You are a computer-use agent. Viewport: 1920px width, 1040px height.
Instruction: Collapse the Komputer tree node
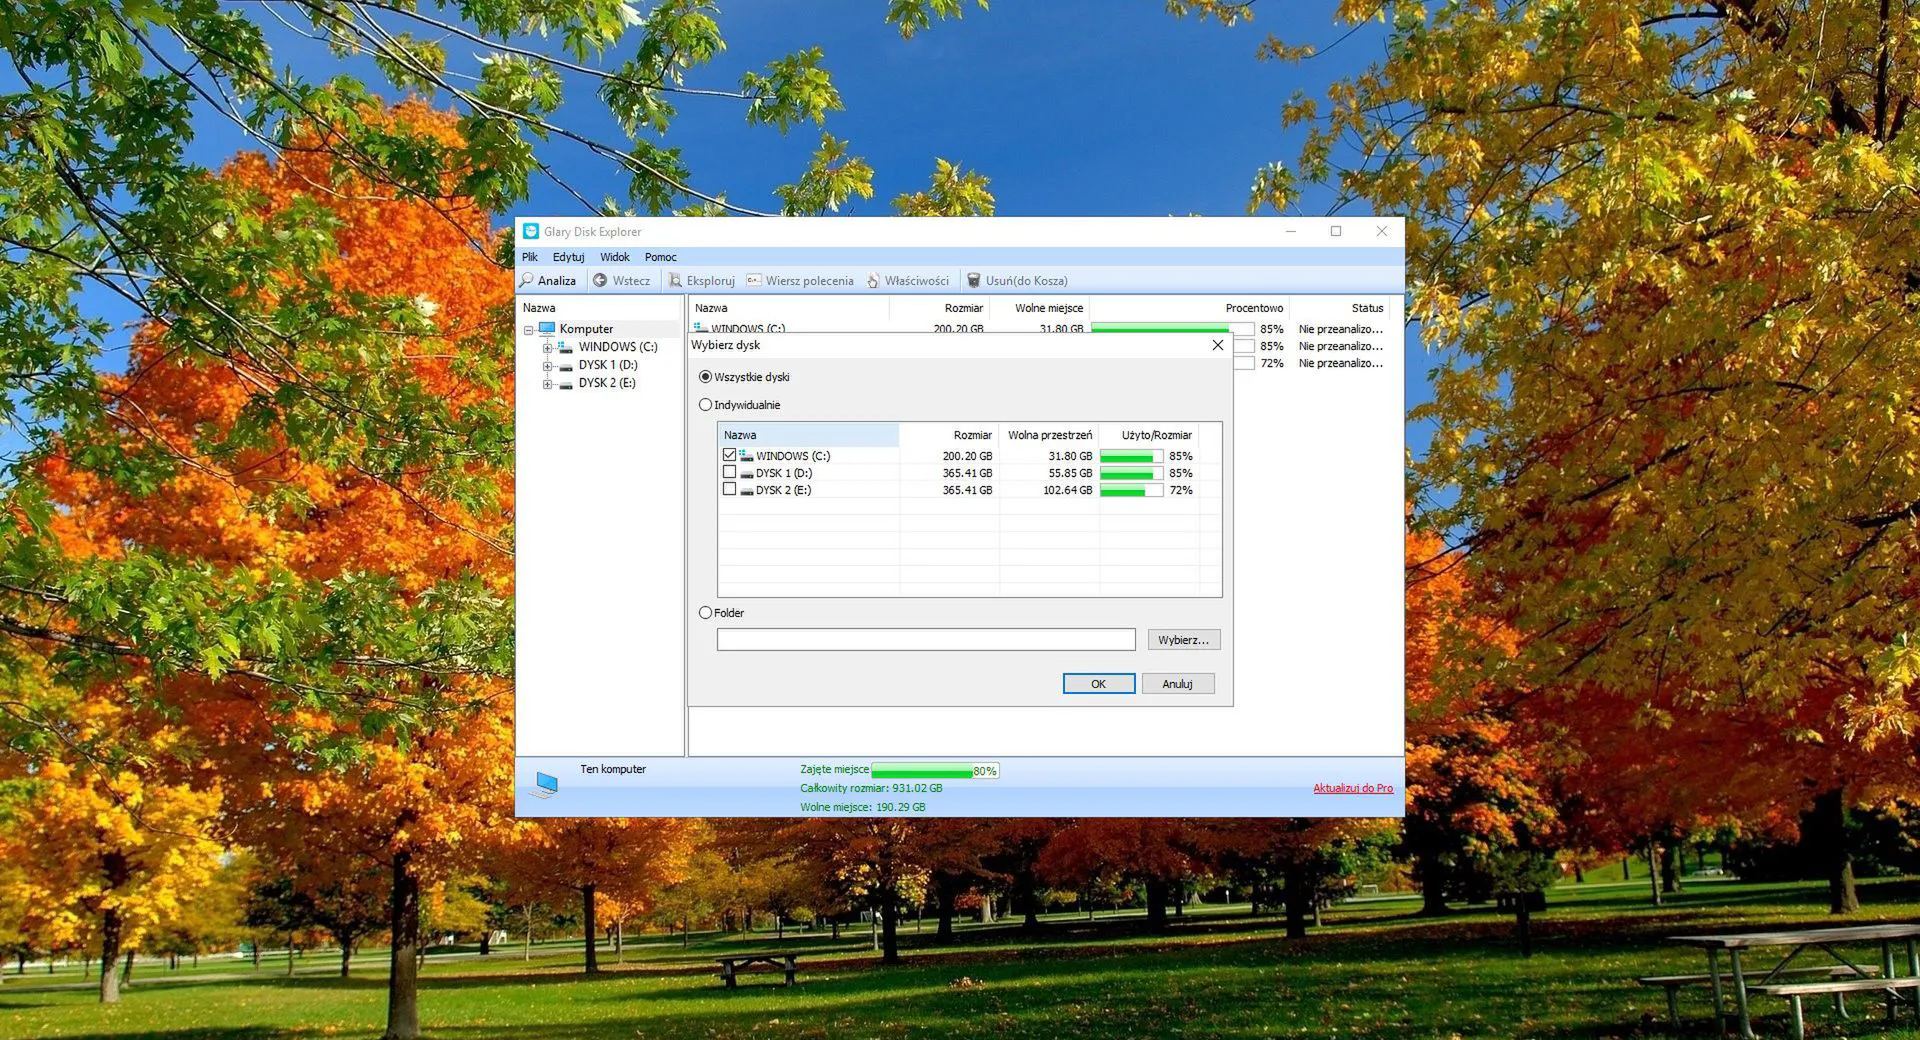tap(529, 330)
